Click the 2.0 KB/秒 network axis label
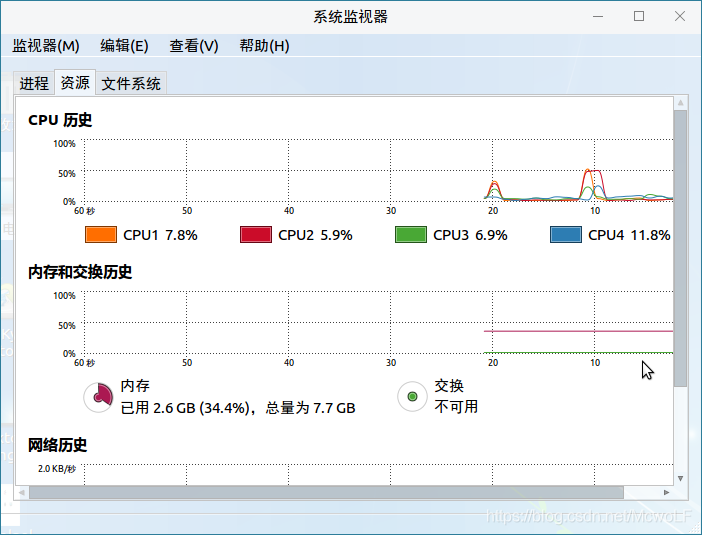 pos(57,469)
